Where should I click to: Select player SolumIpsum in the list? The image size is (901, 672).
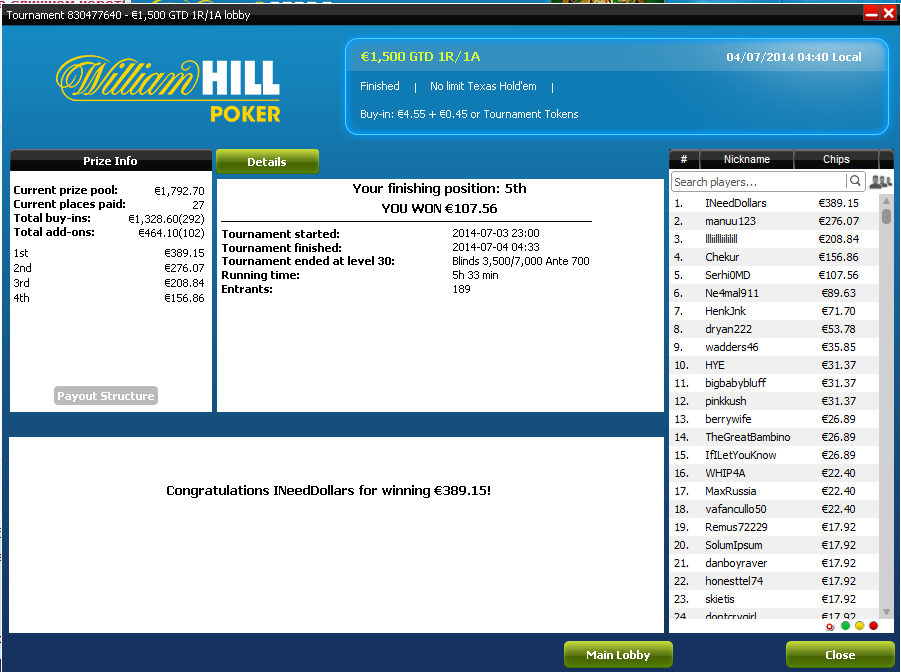pos(774,545)
